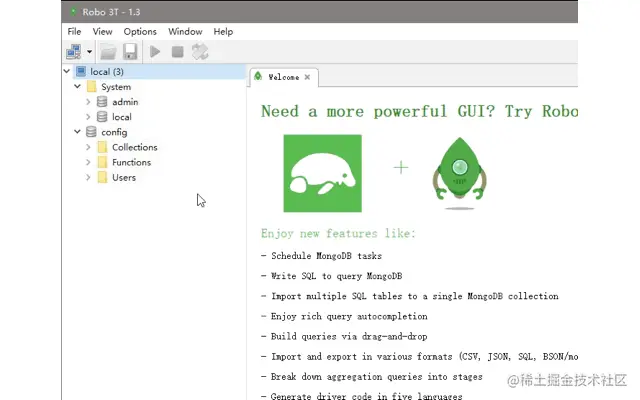Open the Window menu
Screen dimensions: 640x400
(x=185, y=31)
